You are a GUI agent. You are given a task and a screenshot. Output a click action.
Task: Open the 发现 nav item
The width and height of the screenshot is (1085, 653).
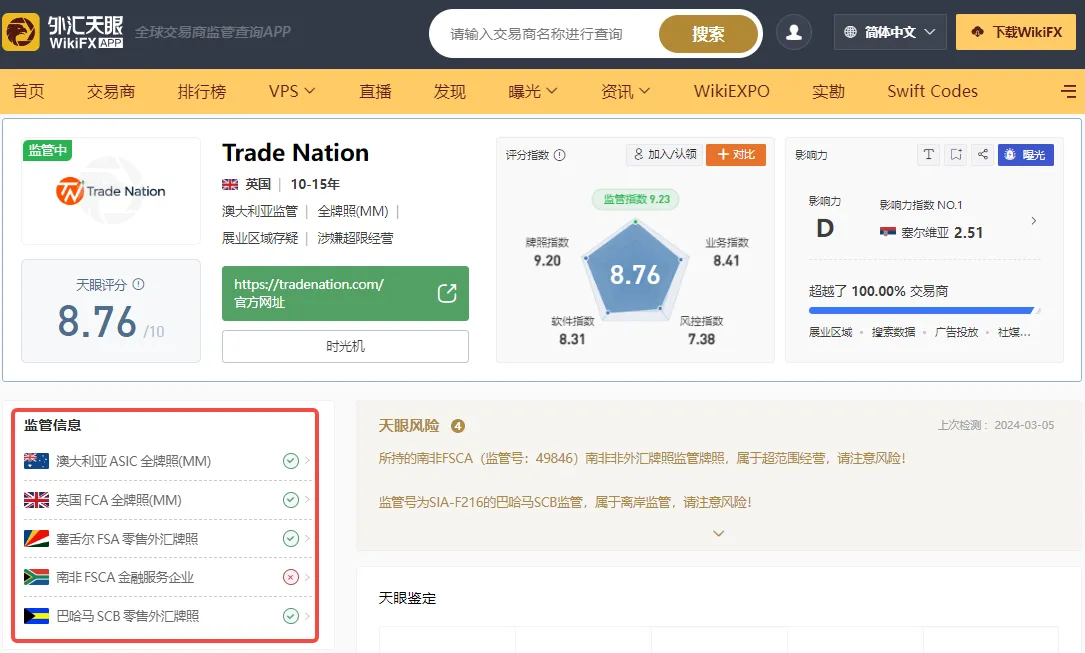pos(449,91)
